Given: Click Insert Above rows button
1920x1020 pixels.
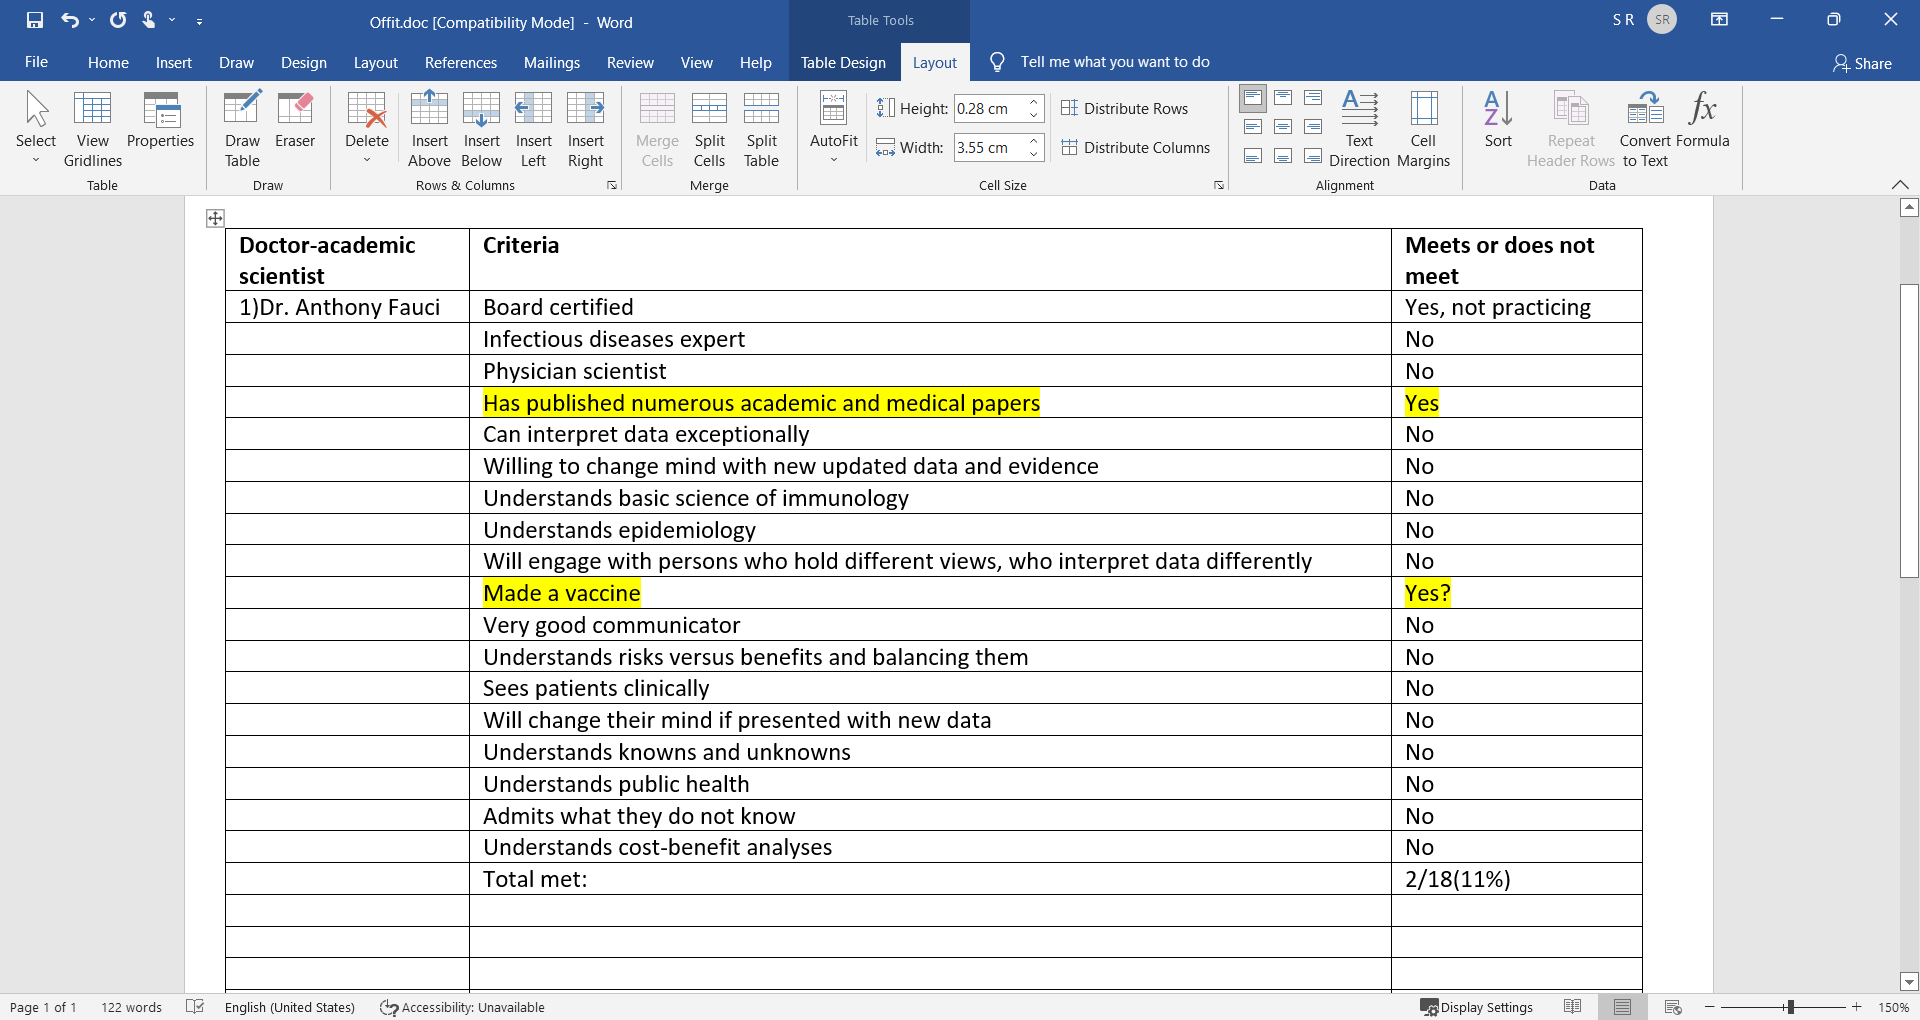Looking at the screenshot, I should click(429, 130).
